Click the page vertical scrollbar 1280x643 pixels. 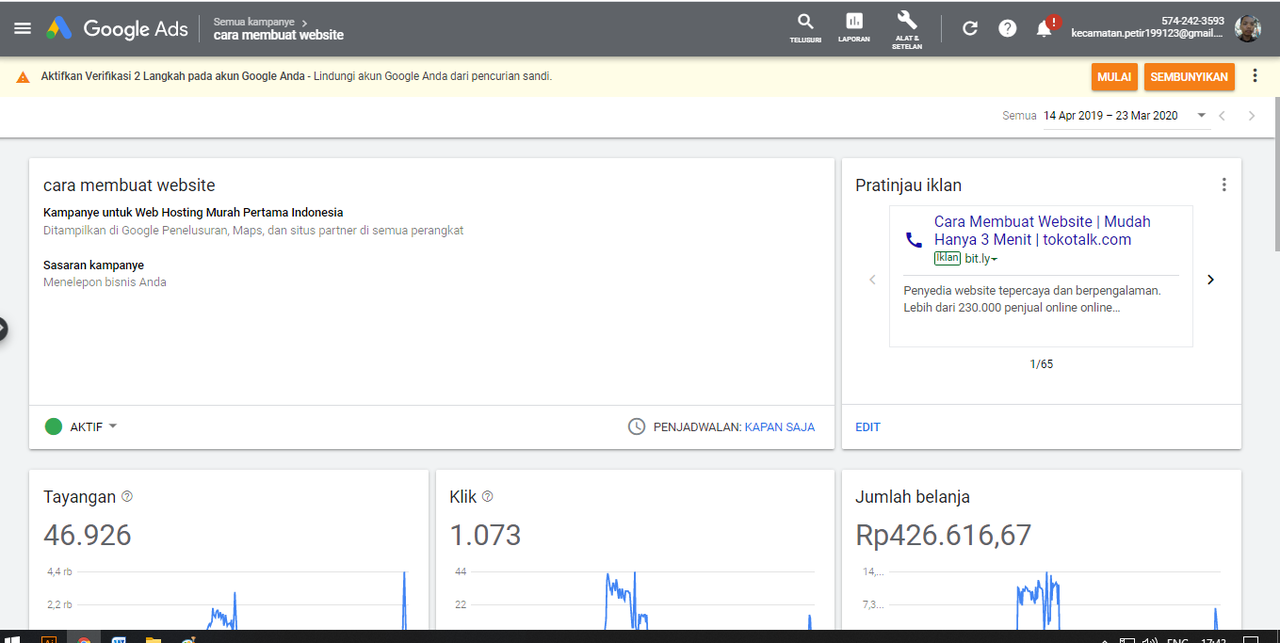pyautogui.click(x=1275, y=174)
